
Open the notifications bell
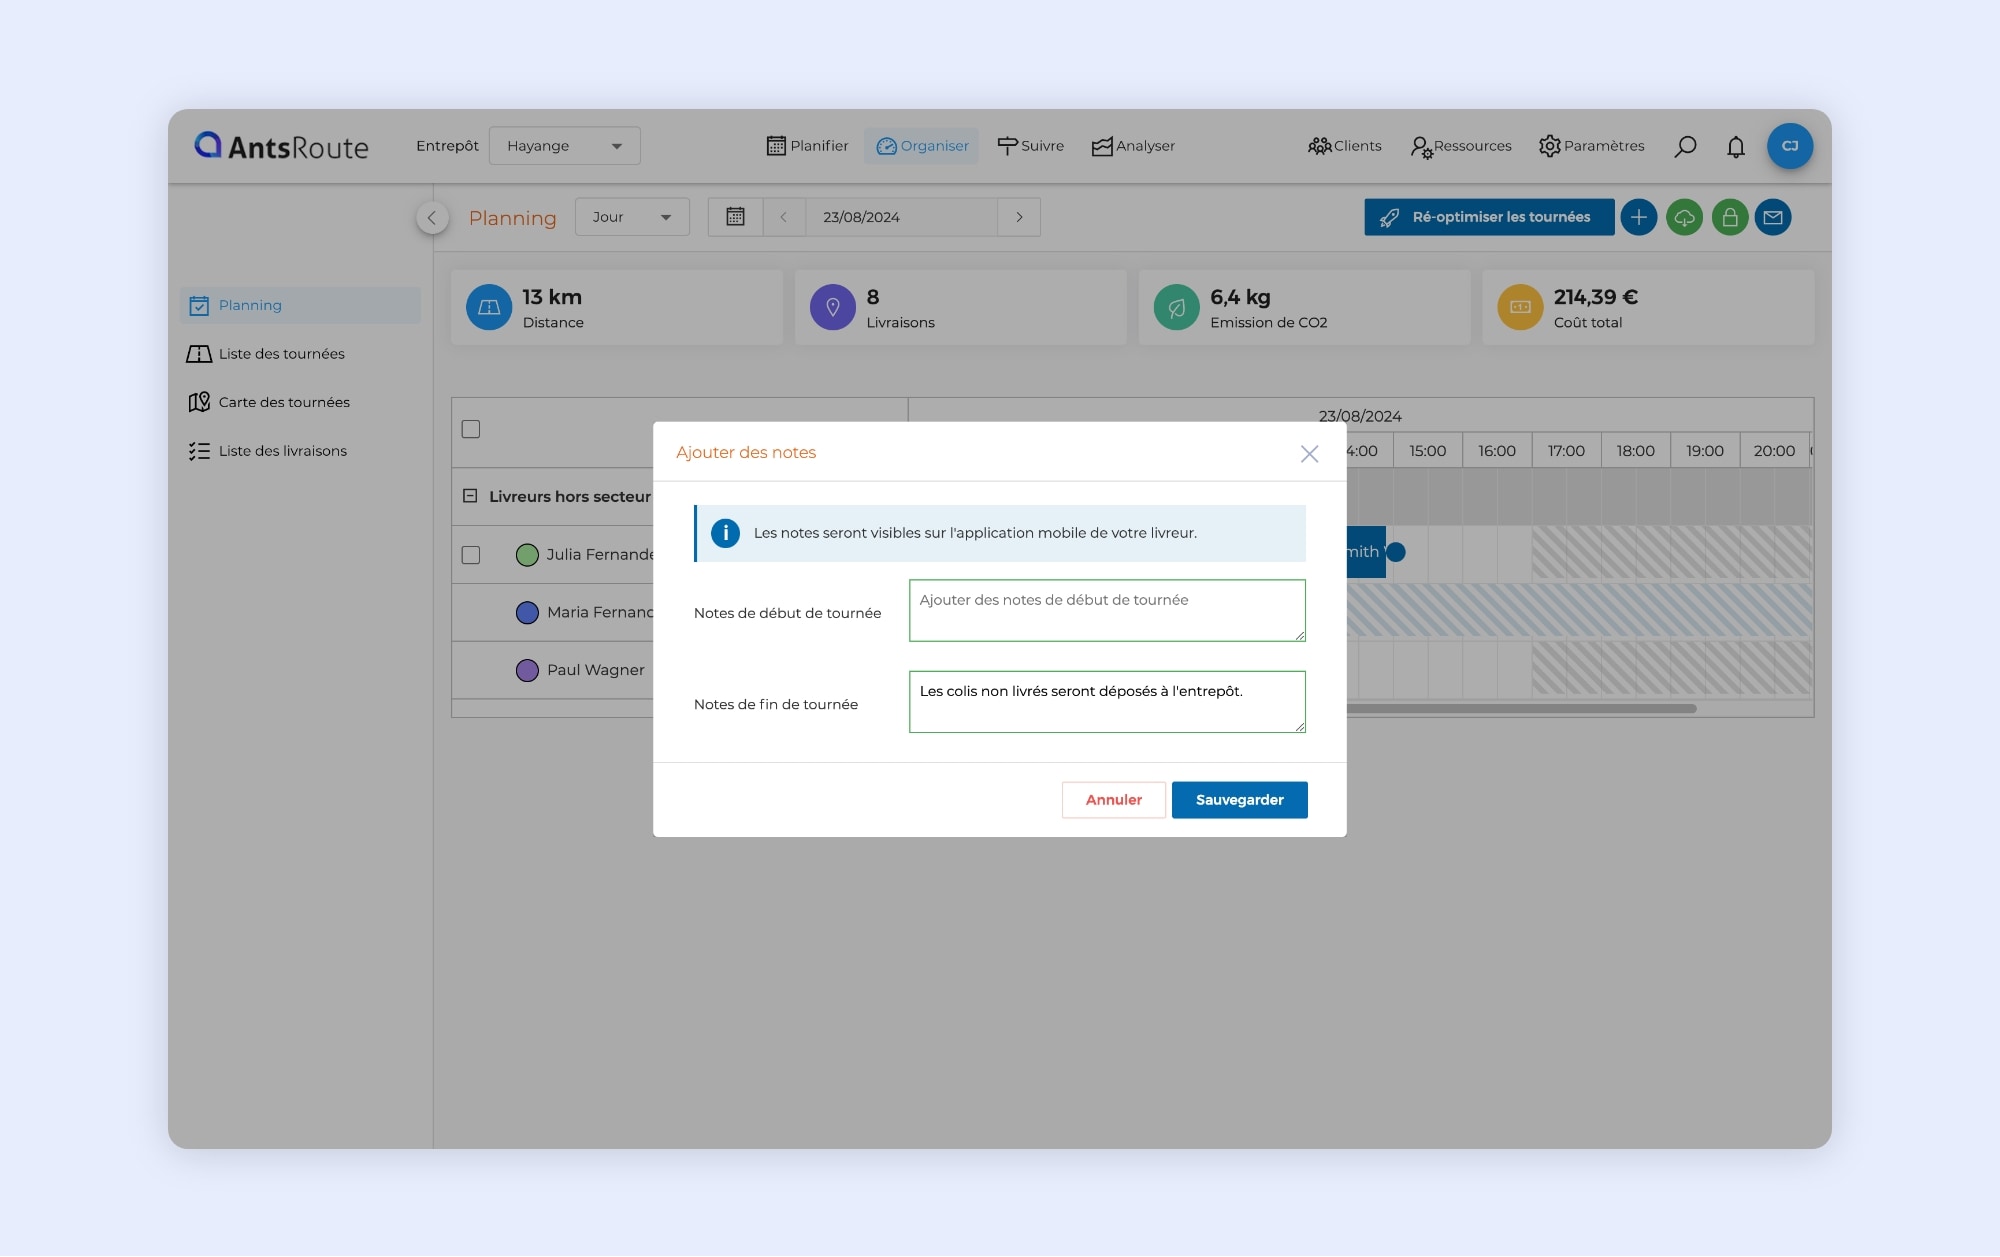pos(1736,146)
